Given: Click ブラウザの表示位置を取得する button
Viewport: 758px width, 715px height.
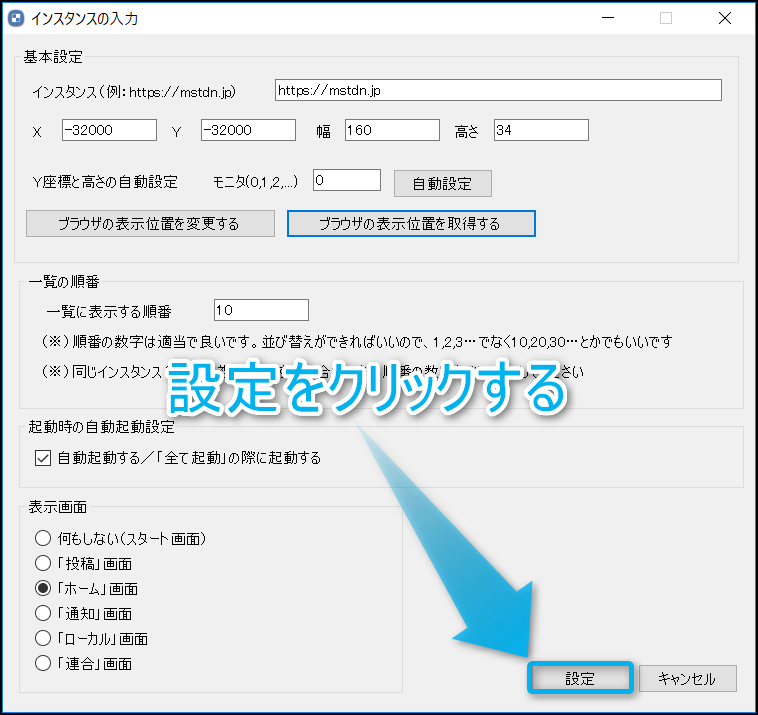Looking at the screenshot, I should [411, 223].
